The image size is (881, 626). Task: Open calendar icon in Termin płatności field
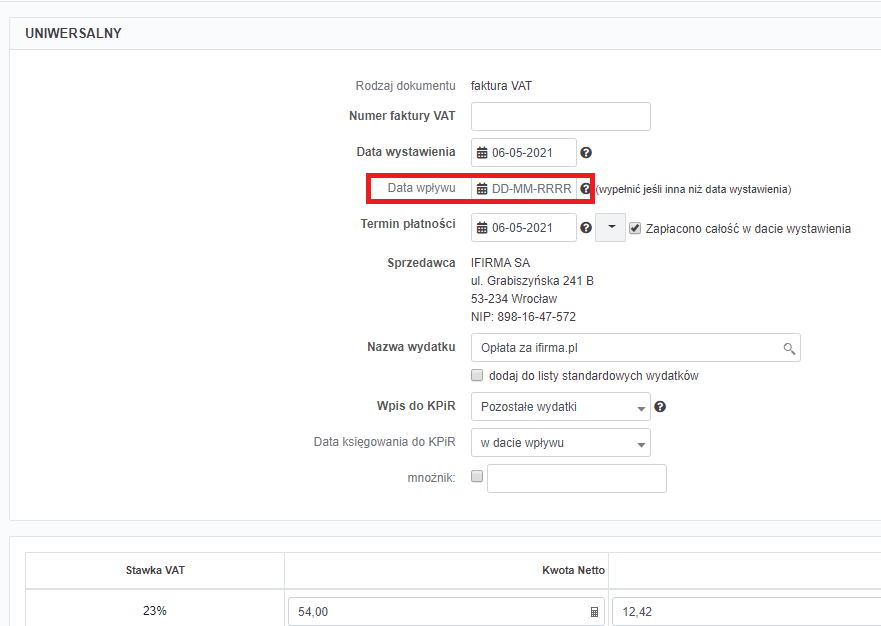pyautogui.click(x=482, y=228)
